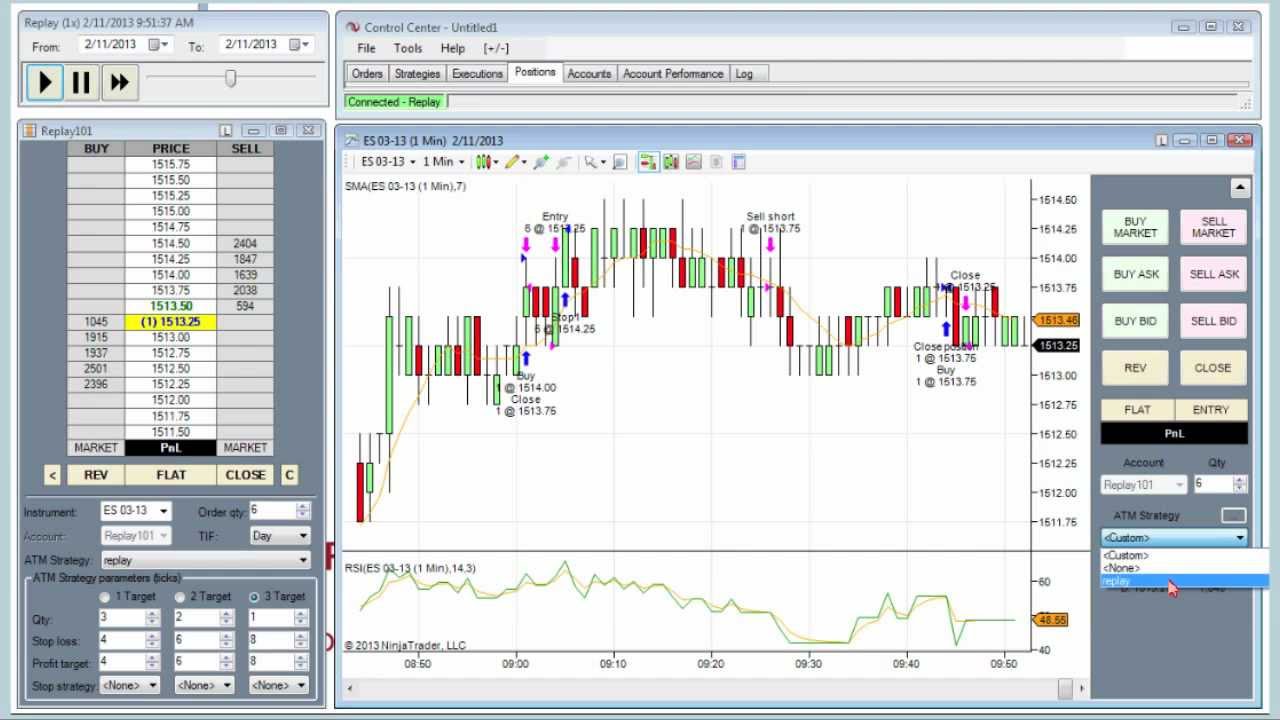Viewport: 1280px width, 720px height.
Task: Click the SELL BID button
Action: tap(1213, 321)
